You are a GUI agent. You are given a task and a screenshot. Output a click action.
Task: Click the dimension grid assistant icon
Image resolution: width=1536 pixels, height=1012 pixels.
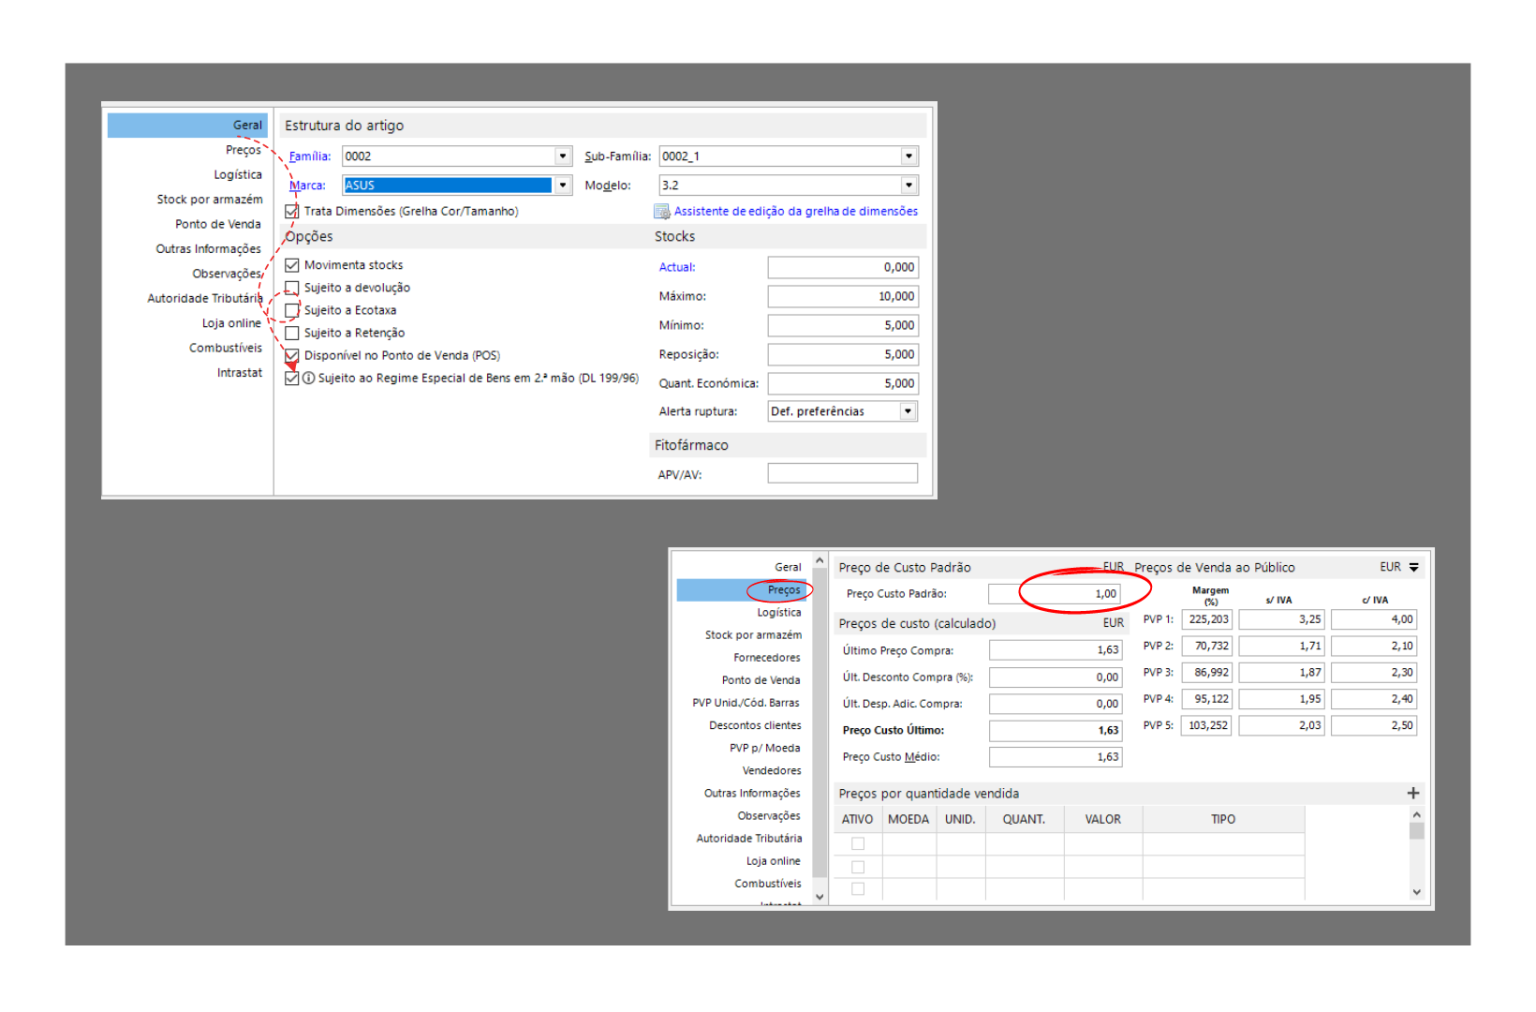661,211
